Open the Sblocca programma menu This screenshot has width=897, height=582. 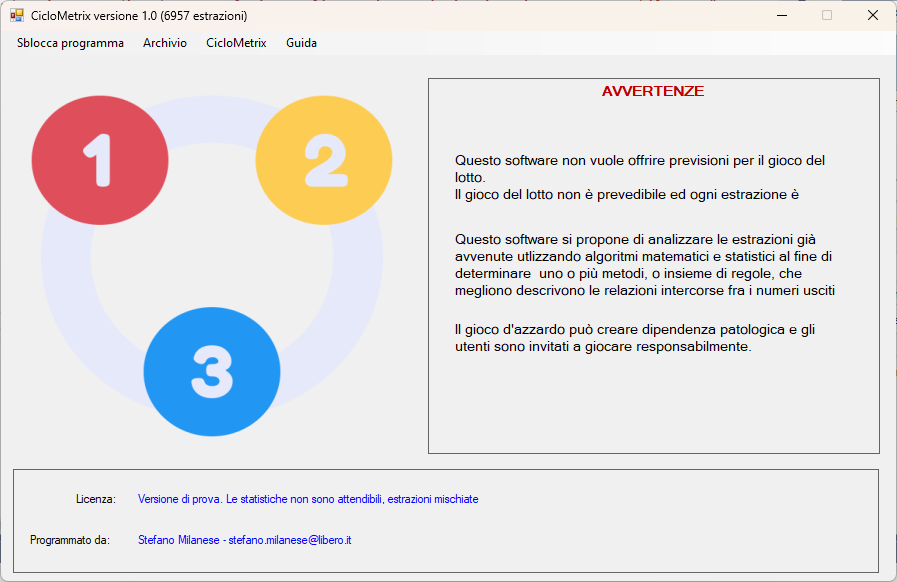[70, 43]
